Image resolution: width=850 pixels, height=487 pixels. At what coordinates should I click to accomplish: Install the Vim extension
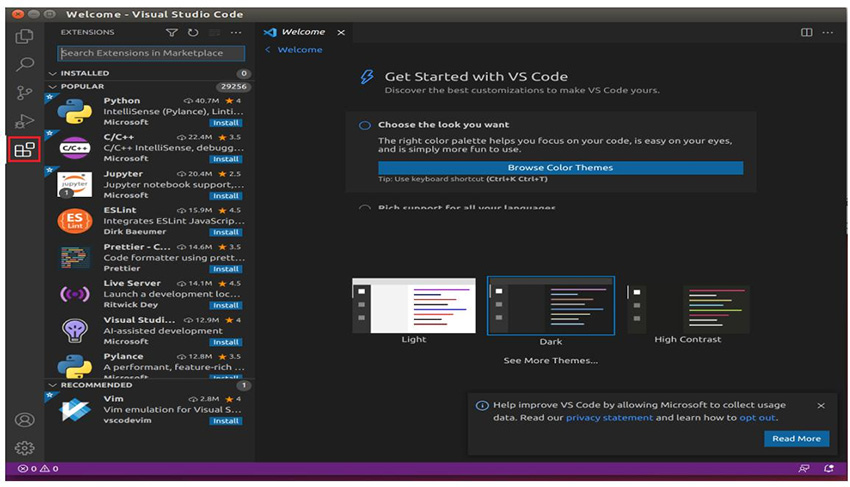(226, 421)
